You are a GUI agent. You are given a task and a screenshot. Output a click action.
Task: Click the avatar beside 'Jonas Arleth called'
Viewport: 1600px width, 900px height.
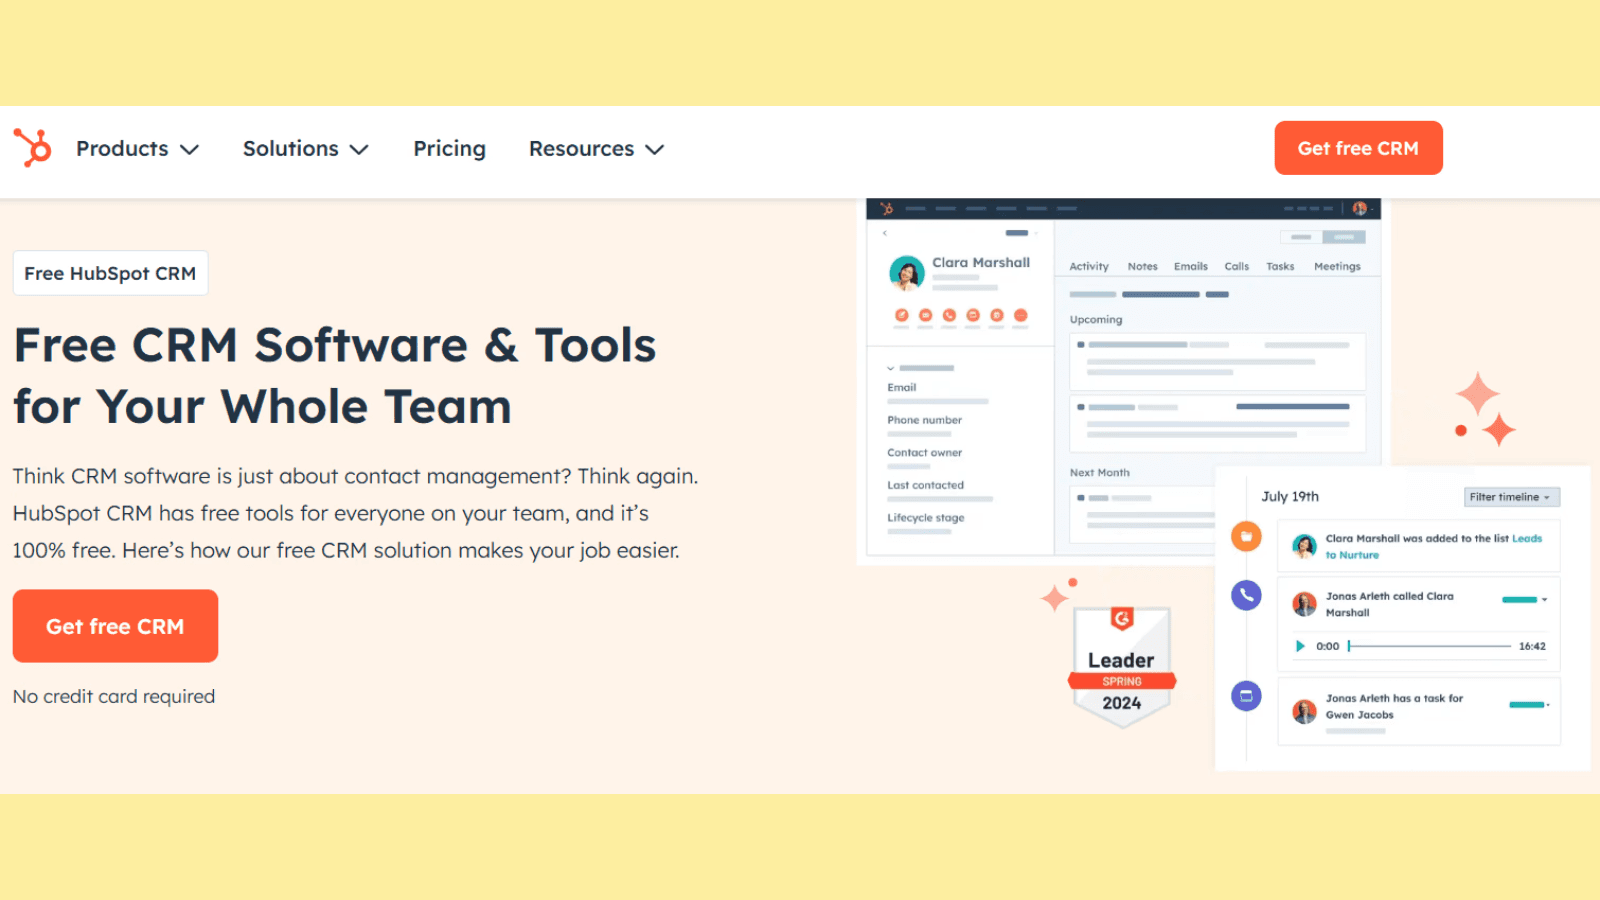1304,604
